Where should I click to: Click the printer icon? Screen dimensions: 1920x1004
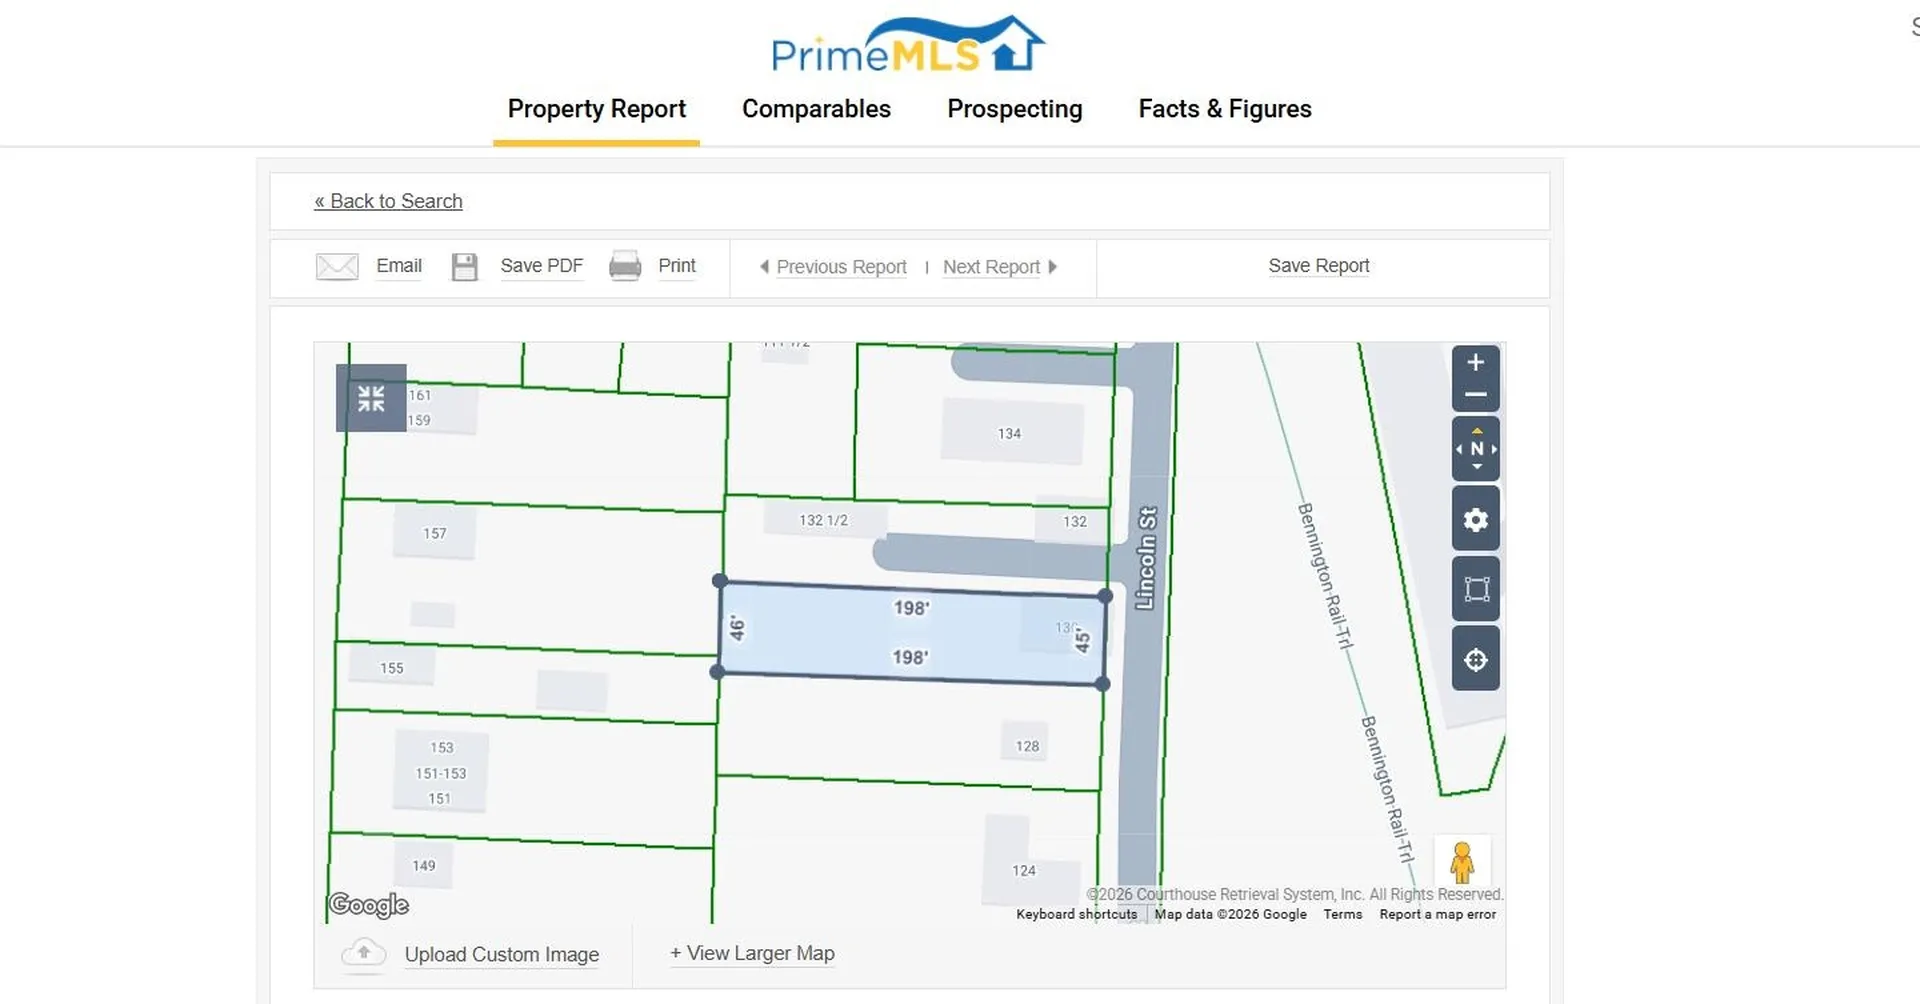pos(625,266)
